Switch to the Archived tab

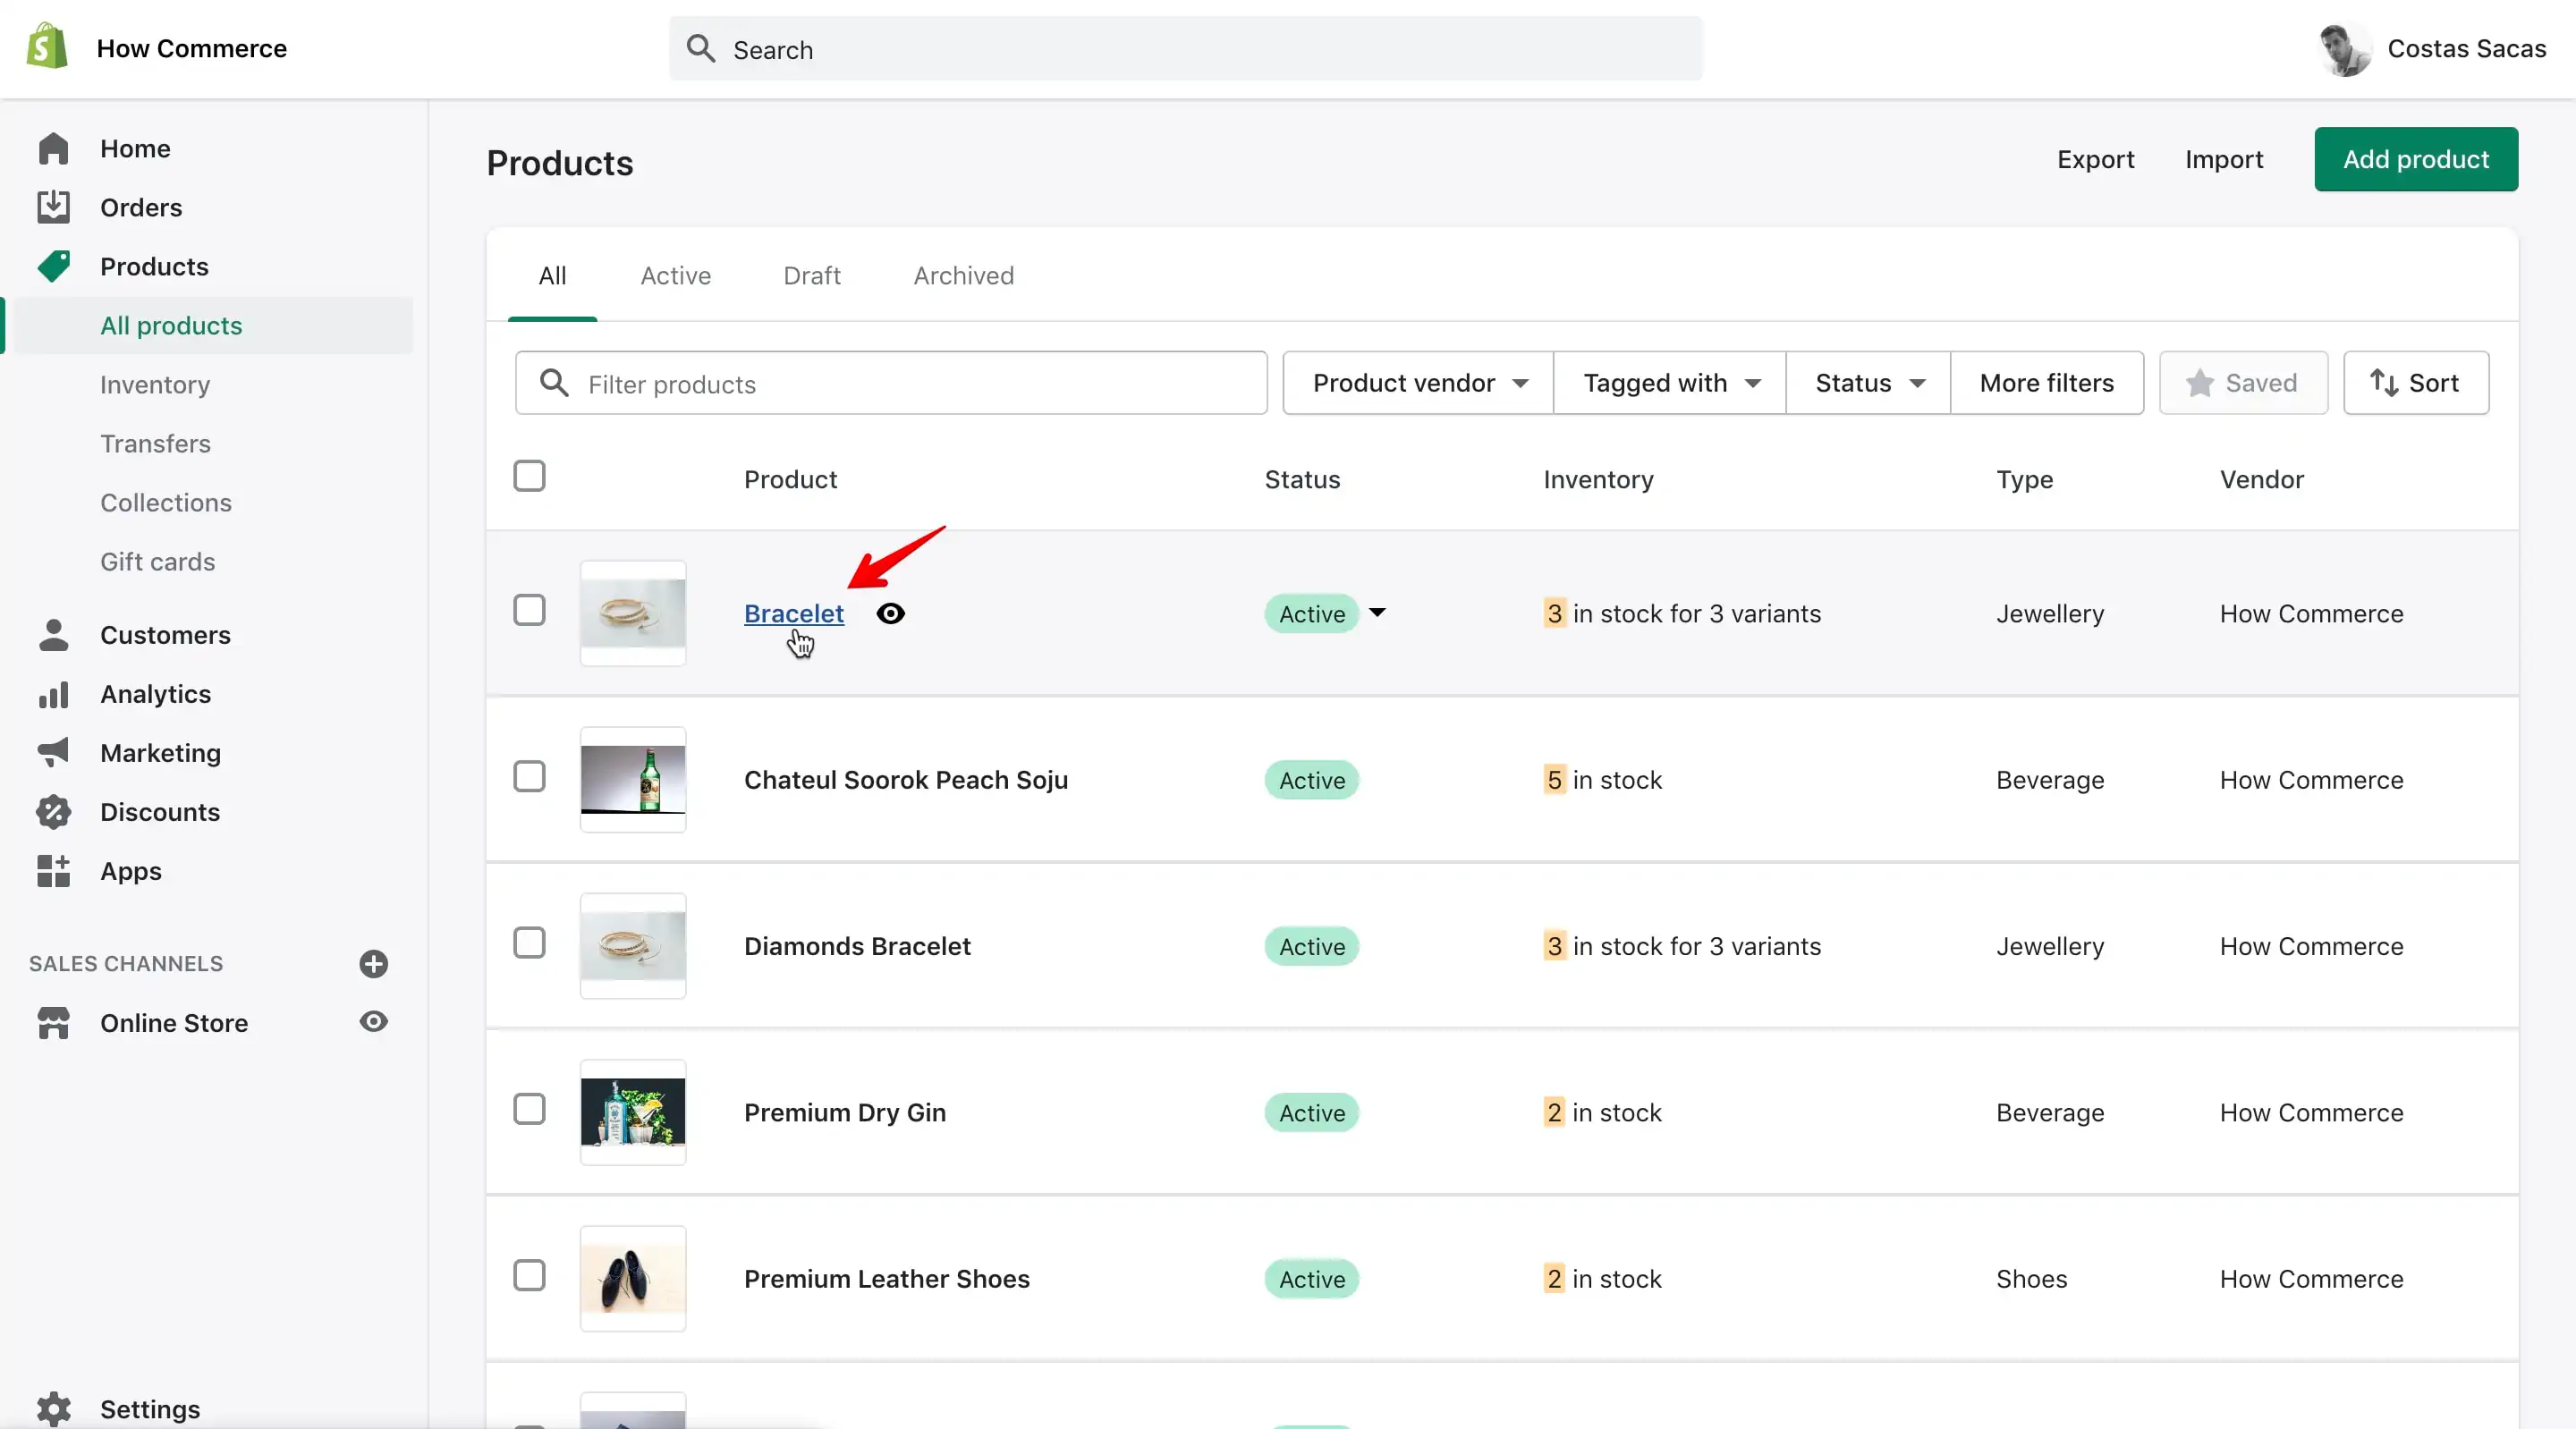(x=963, y=276)
